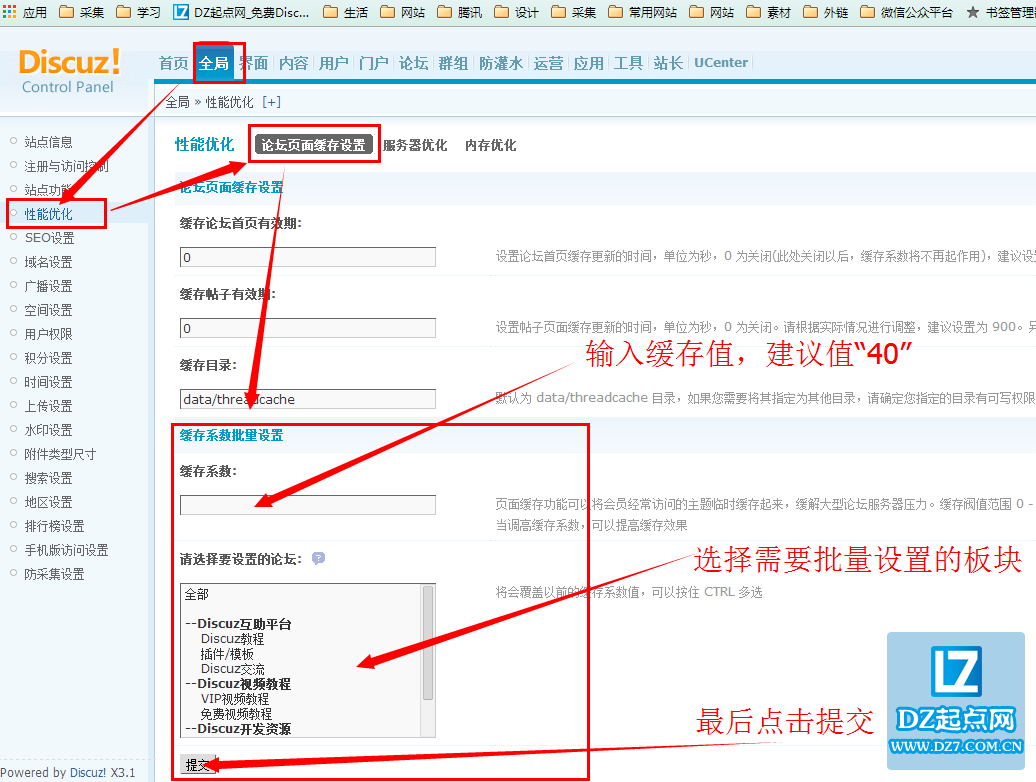Open the 设计 bookmark folder
Image resolution: width=1036 pixels, height=782 pixels.
click(516, 12)
